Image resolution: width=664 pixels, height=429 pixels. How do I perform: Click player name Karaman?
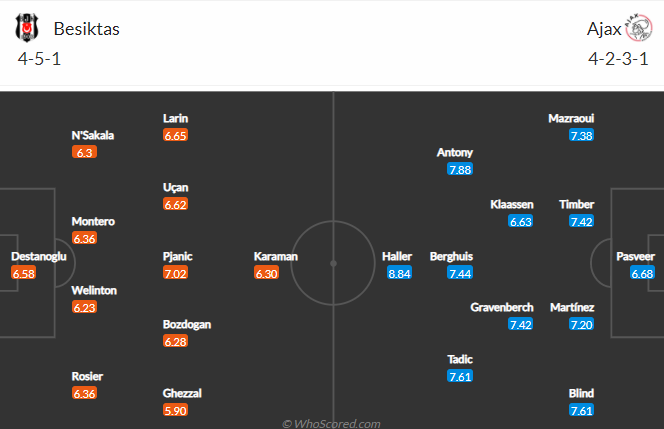coord(276,256)
